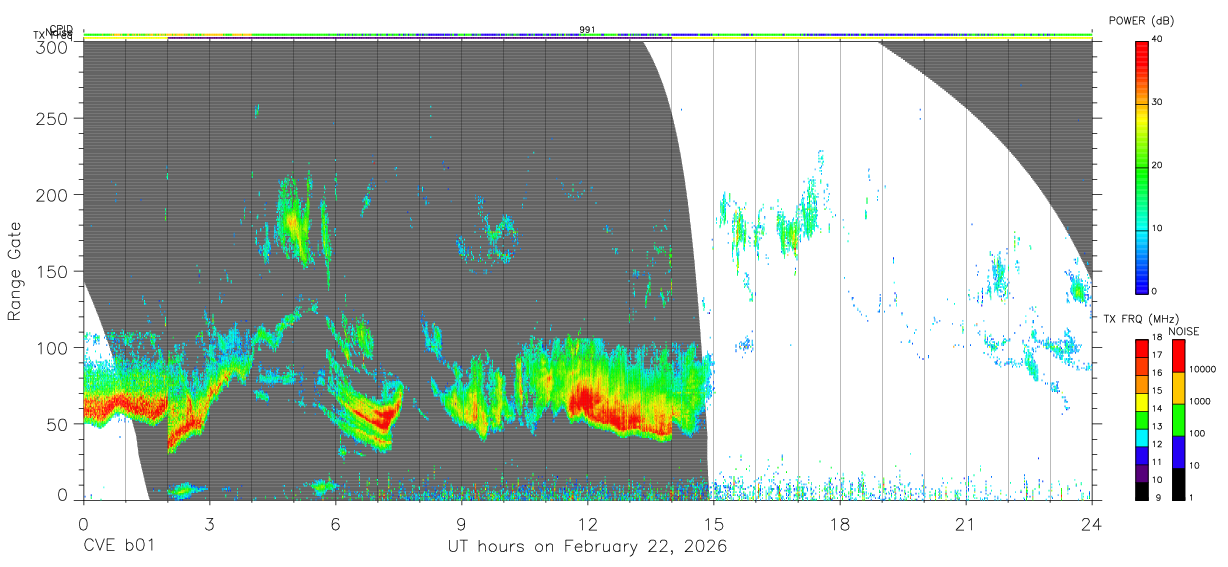Click the '10000' label on NOISE scale
The image size is (1228, 567).
click(x=1201, y=370)
